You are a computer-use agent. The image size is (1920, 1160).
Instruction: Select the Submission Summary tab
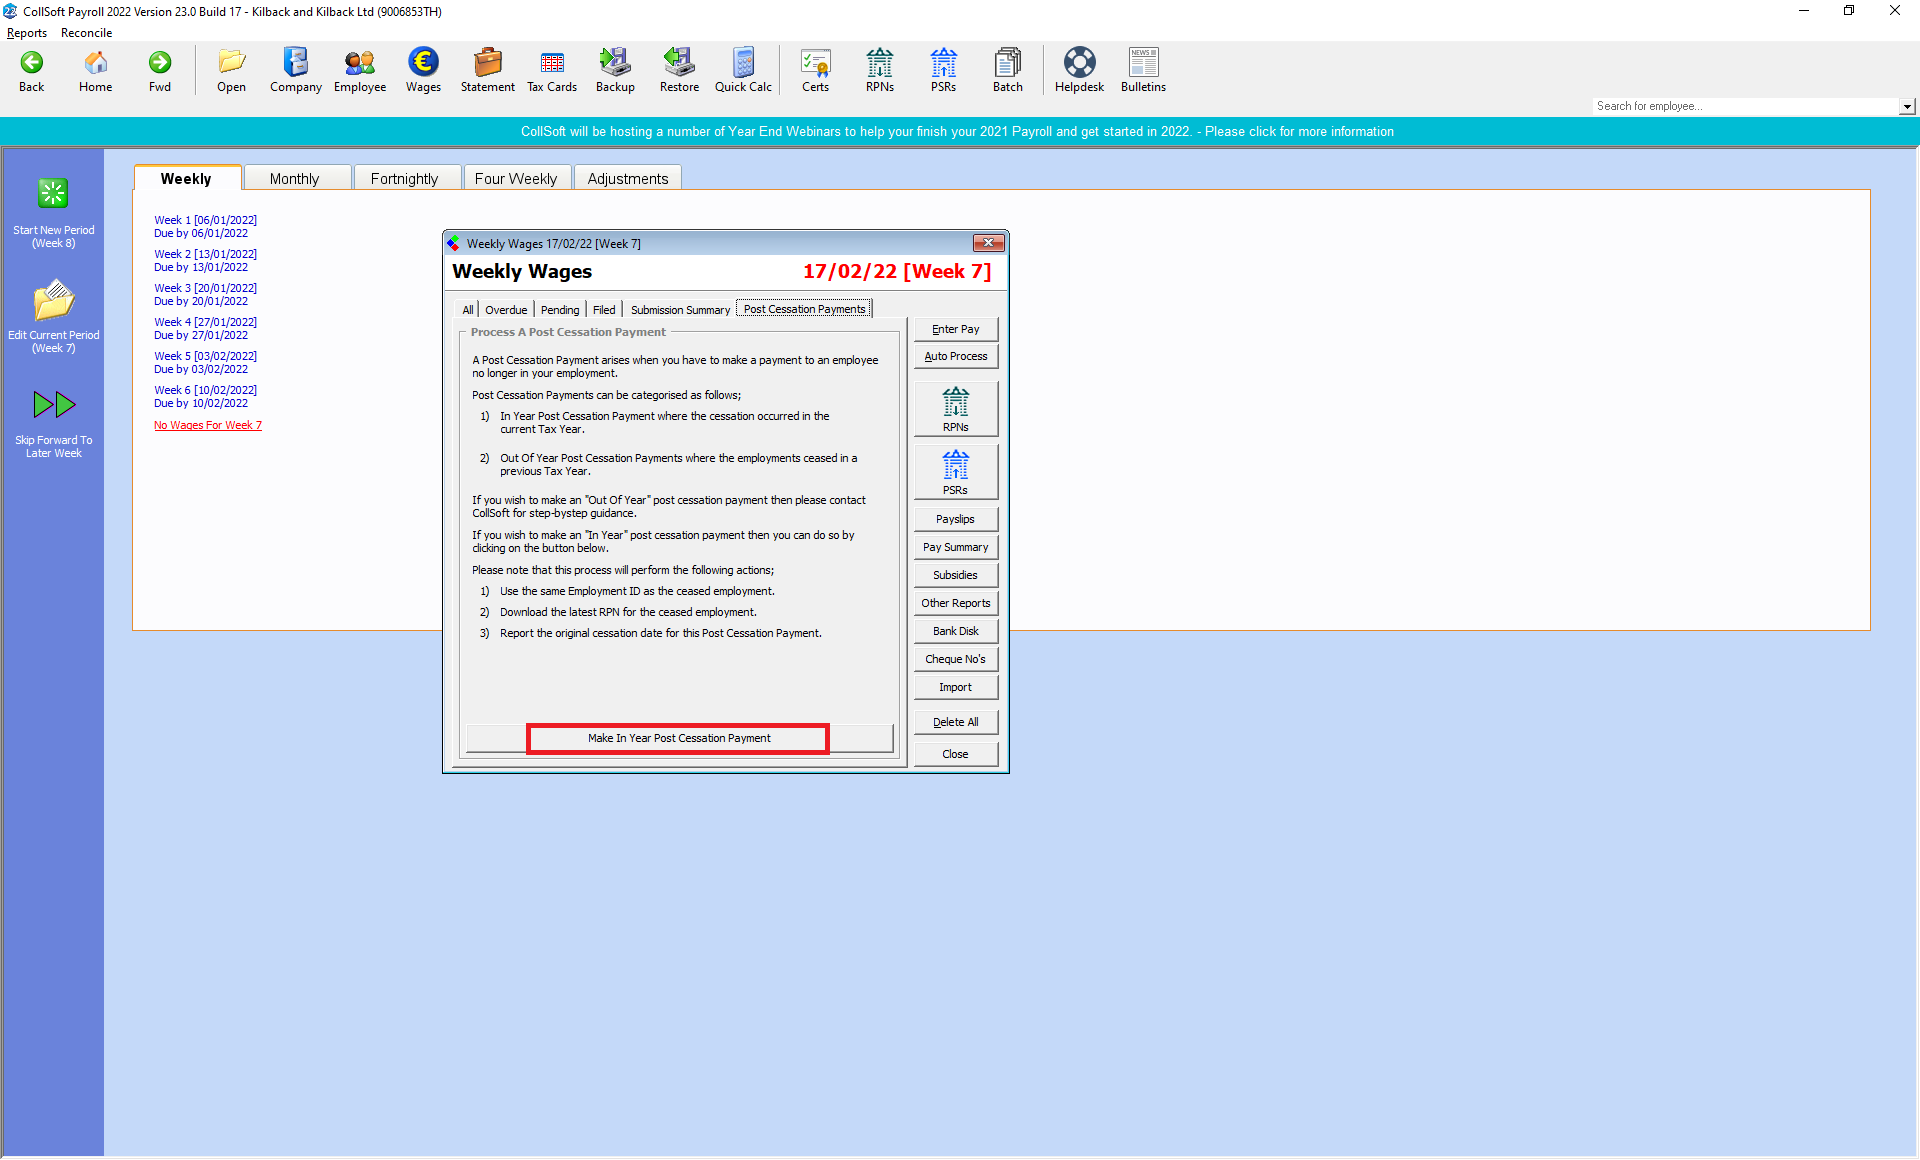680,310
